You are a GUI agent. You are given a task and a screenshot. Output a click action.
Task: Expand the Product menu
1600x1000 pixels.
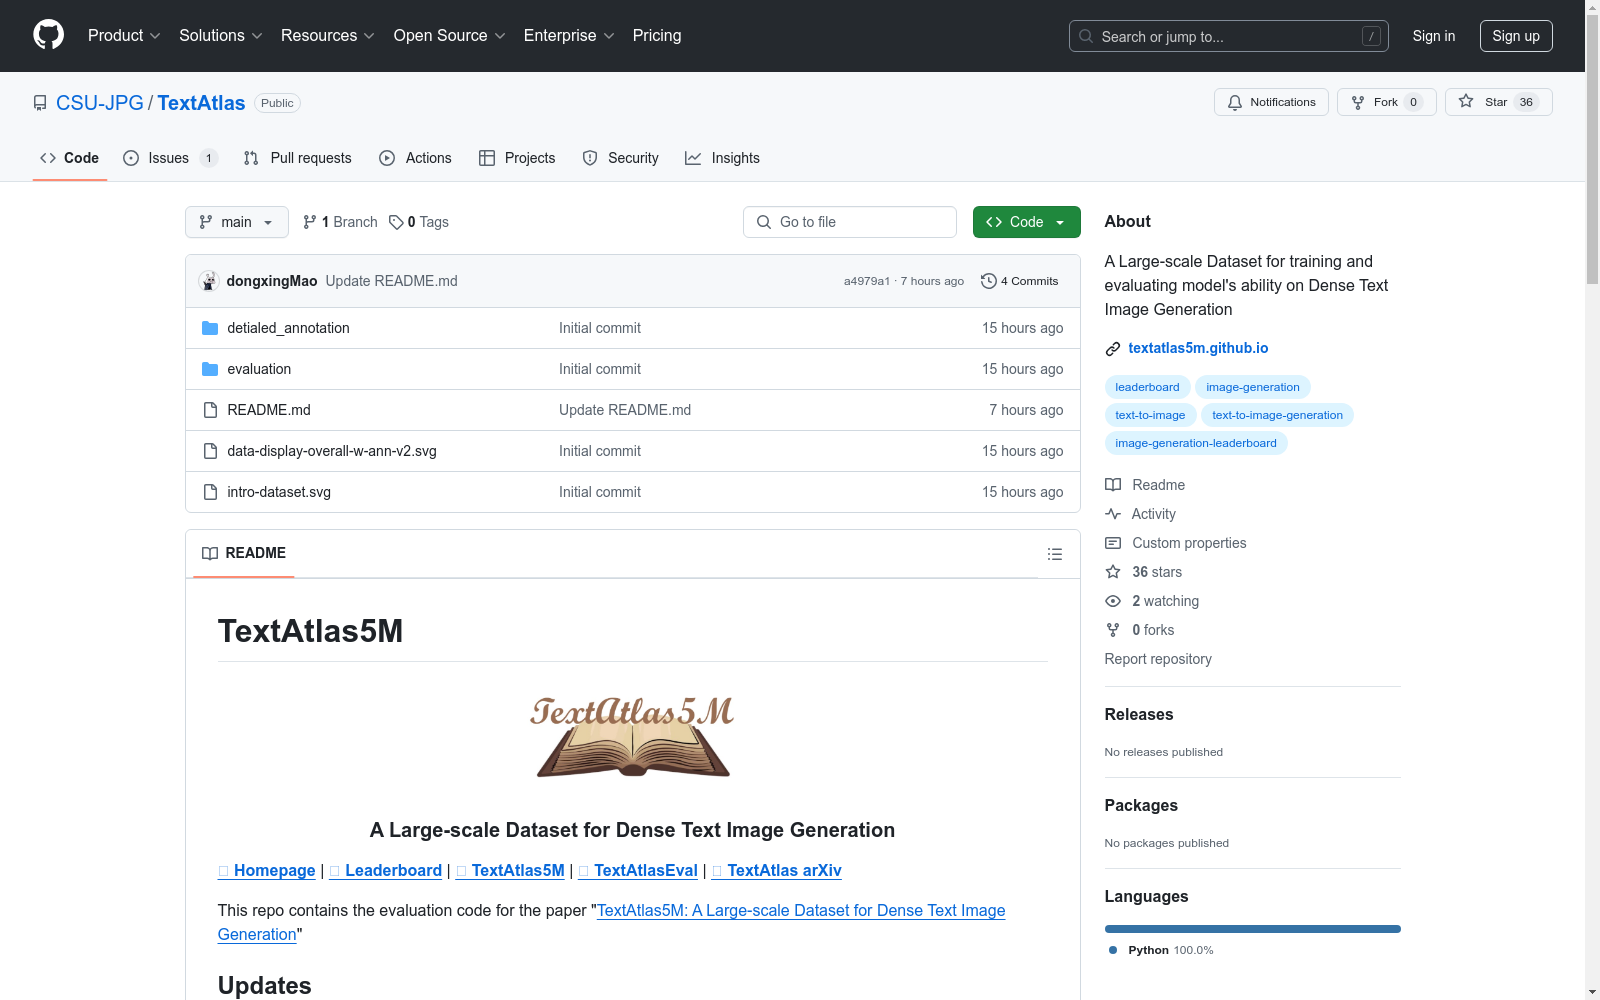point(124,36)
